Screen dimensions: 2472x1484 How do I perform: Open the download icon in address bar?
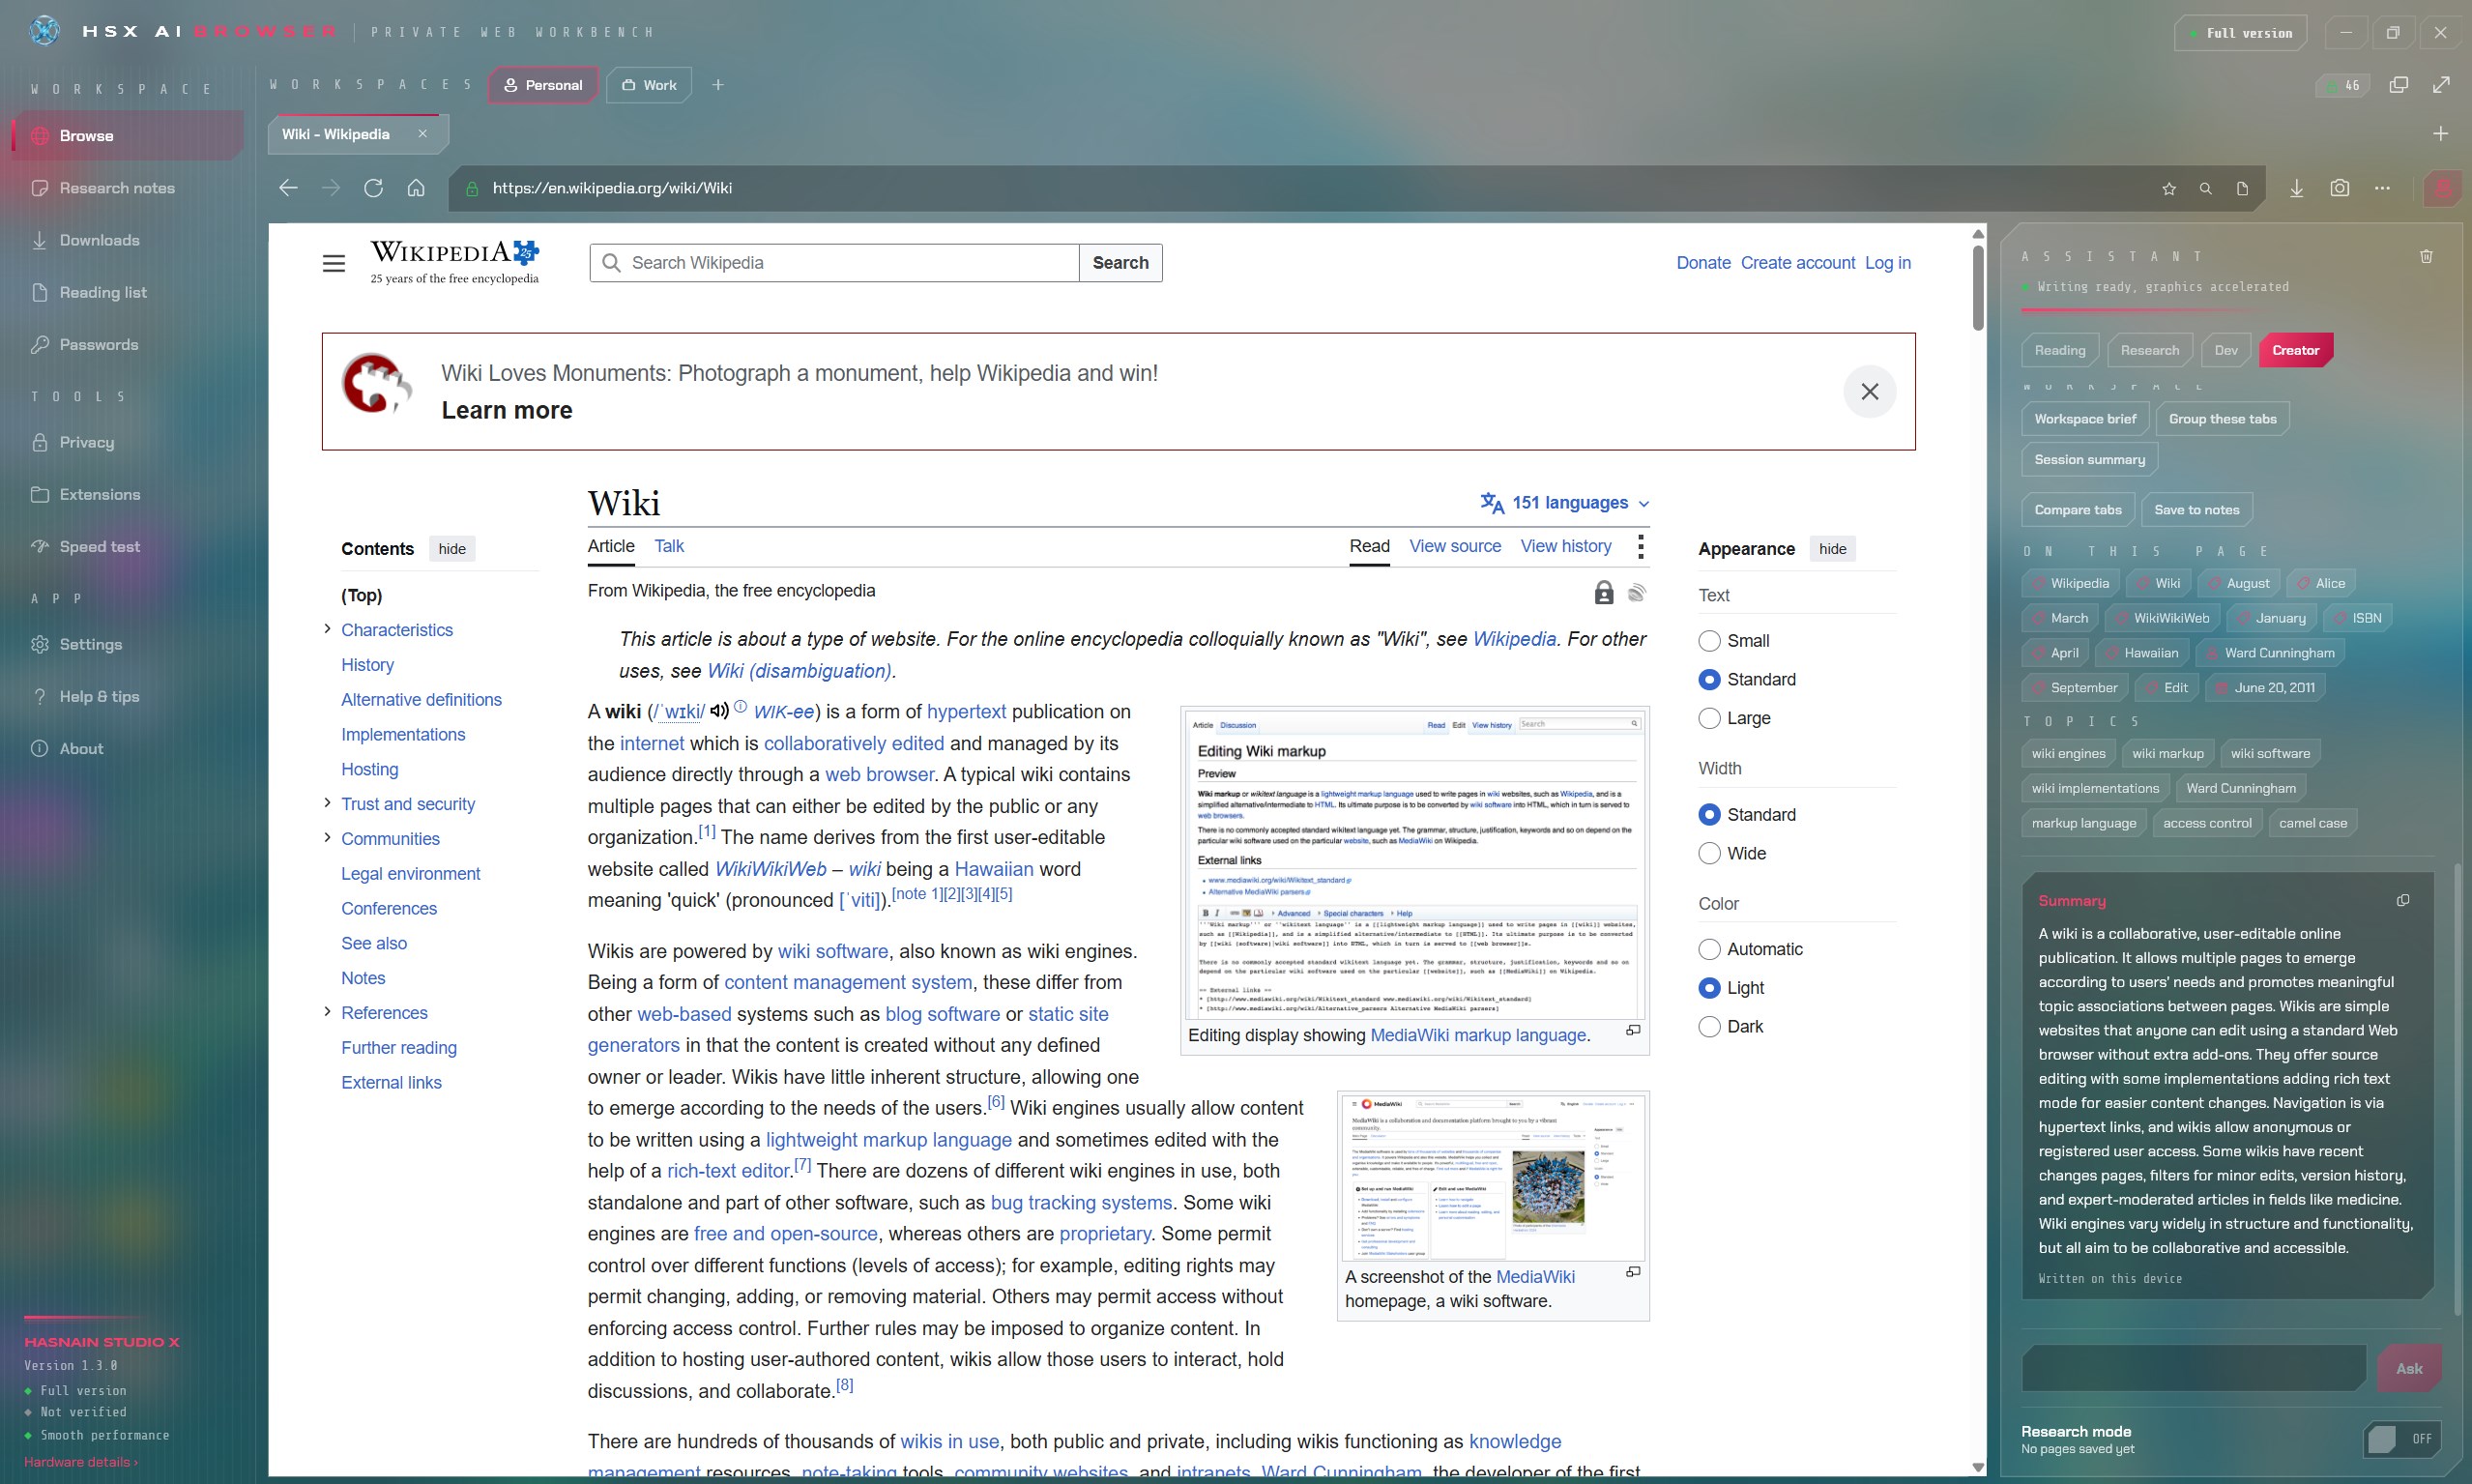point(2296,188)
